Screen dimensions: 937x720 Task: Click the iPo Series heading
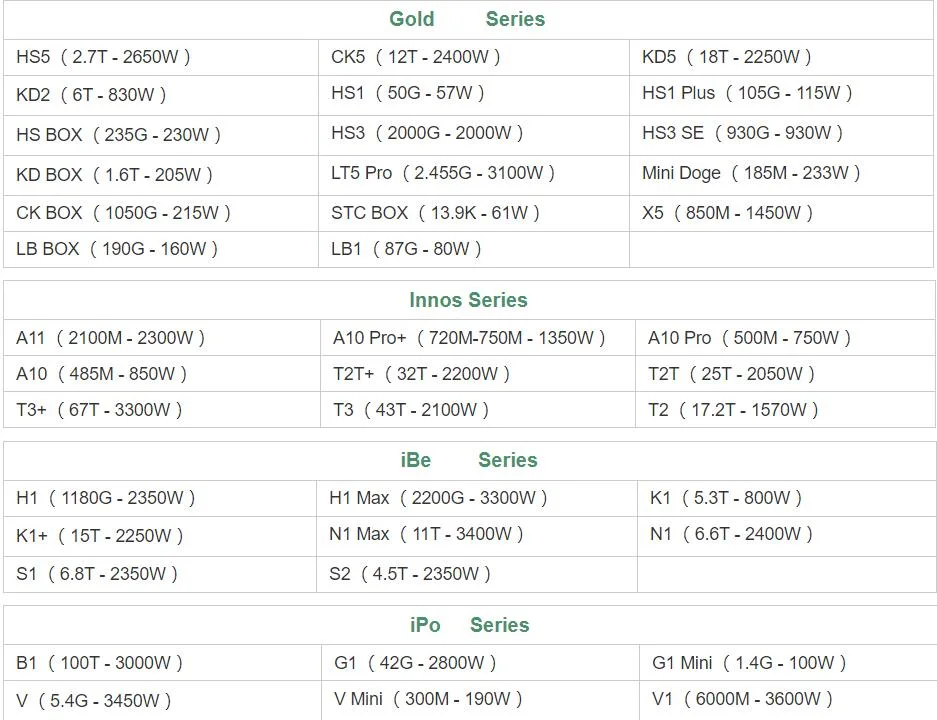470,625
